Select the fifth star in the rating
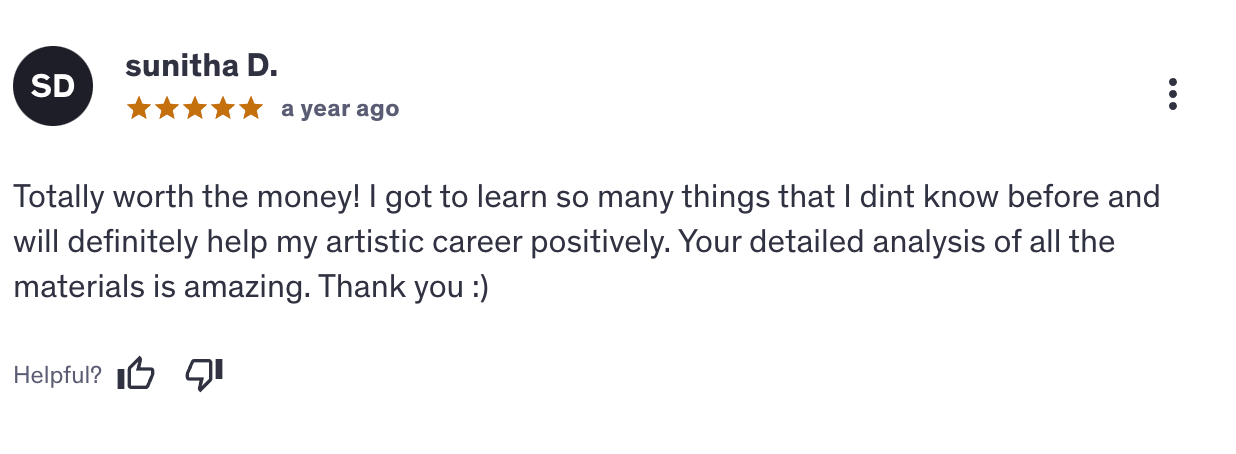The image size is (1236, 454). 251,108
